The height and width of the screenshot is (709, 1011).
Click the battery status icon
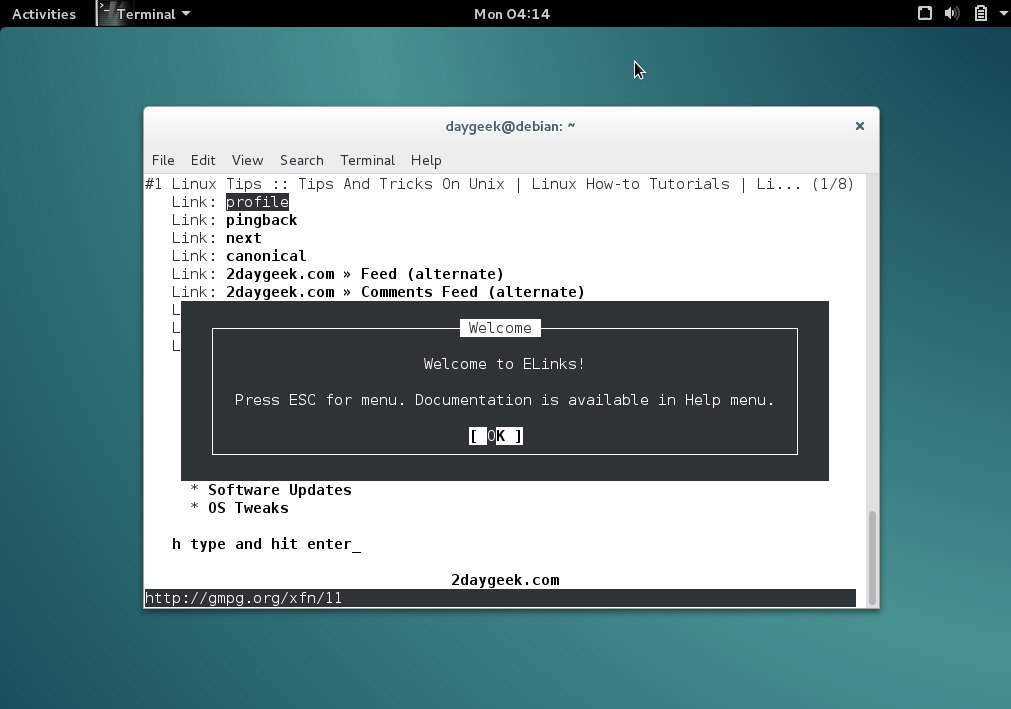click(x=980, y=13)
